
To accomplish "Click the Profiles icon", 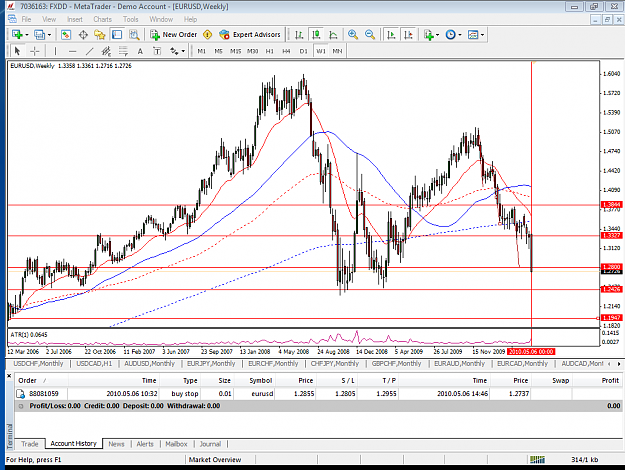I will [x=39, y=35].
